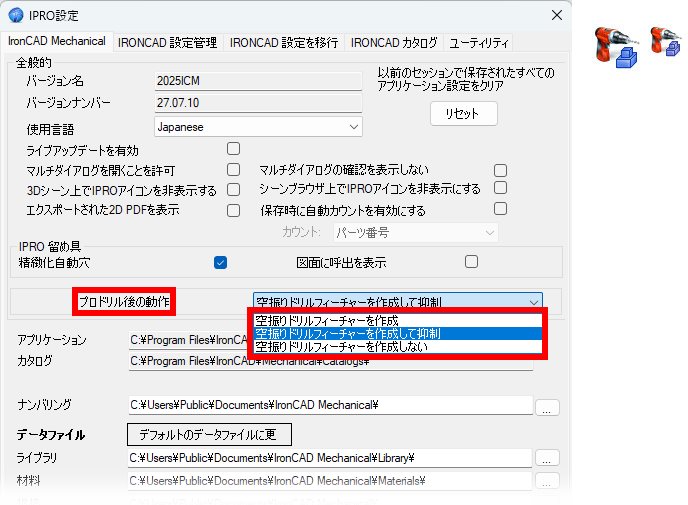Viewport: 688px width, 505px height.
Task: Toggle マルチダイアログを開くことを許可 checkbox
Action: click(233, 169)
